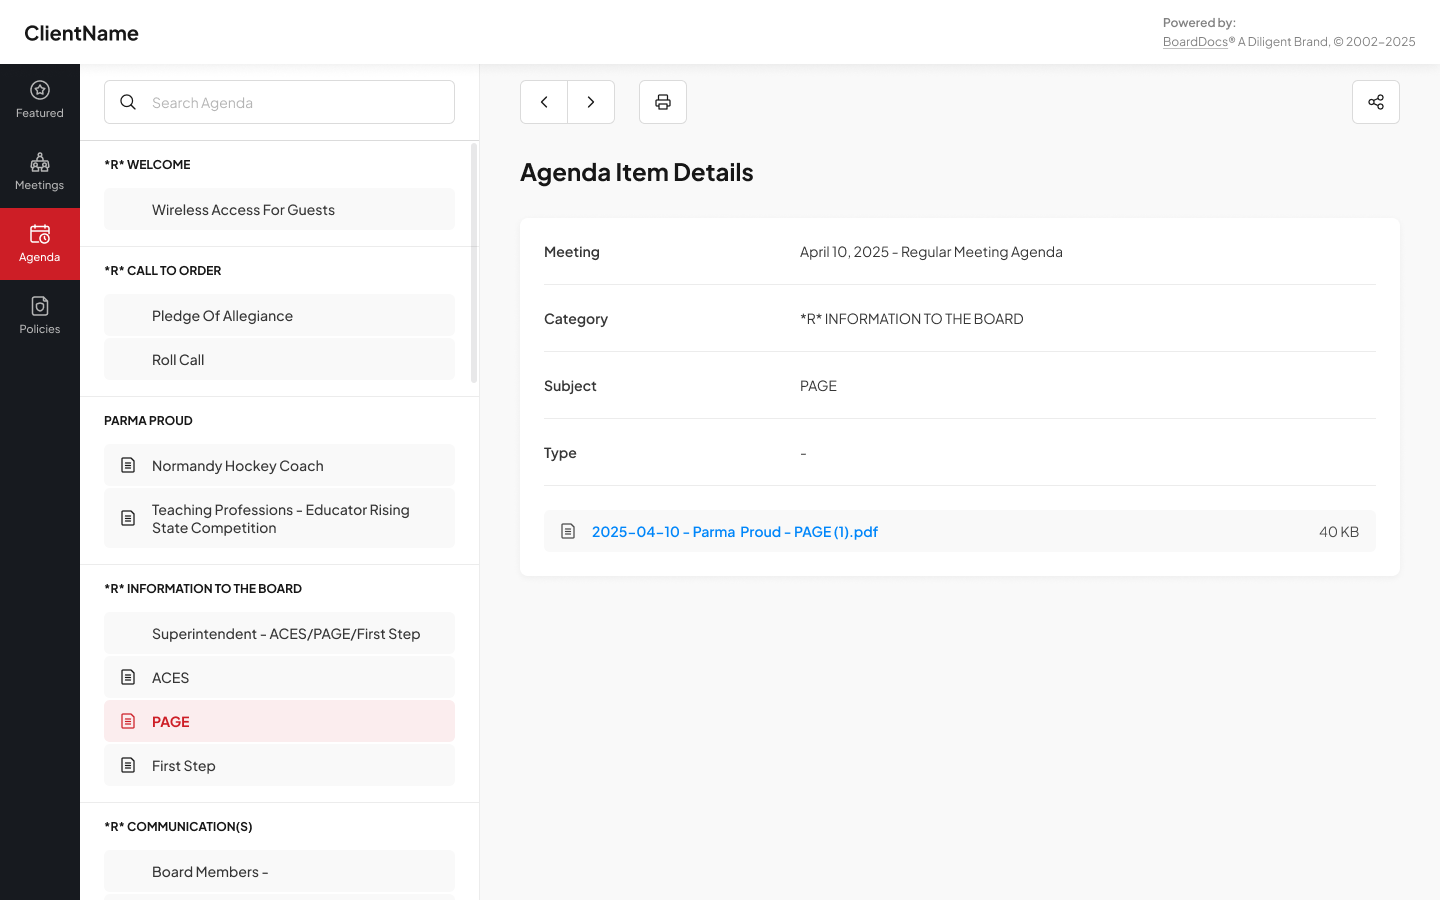This screenshot has width=1440, height=900.
Task: Select the Roll Call agenda item
Action: point(279,359)
